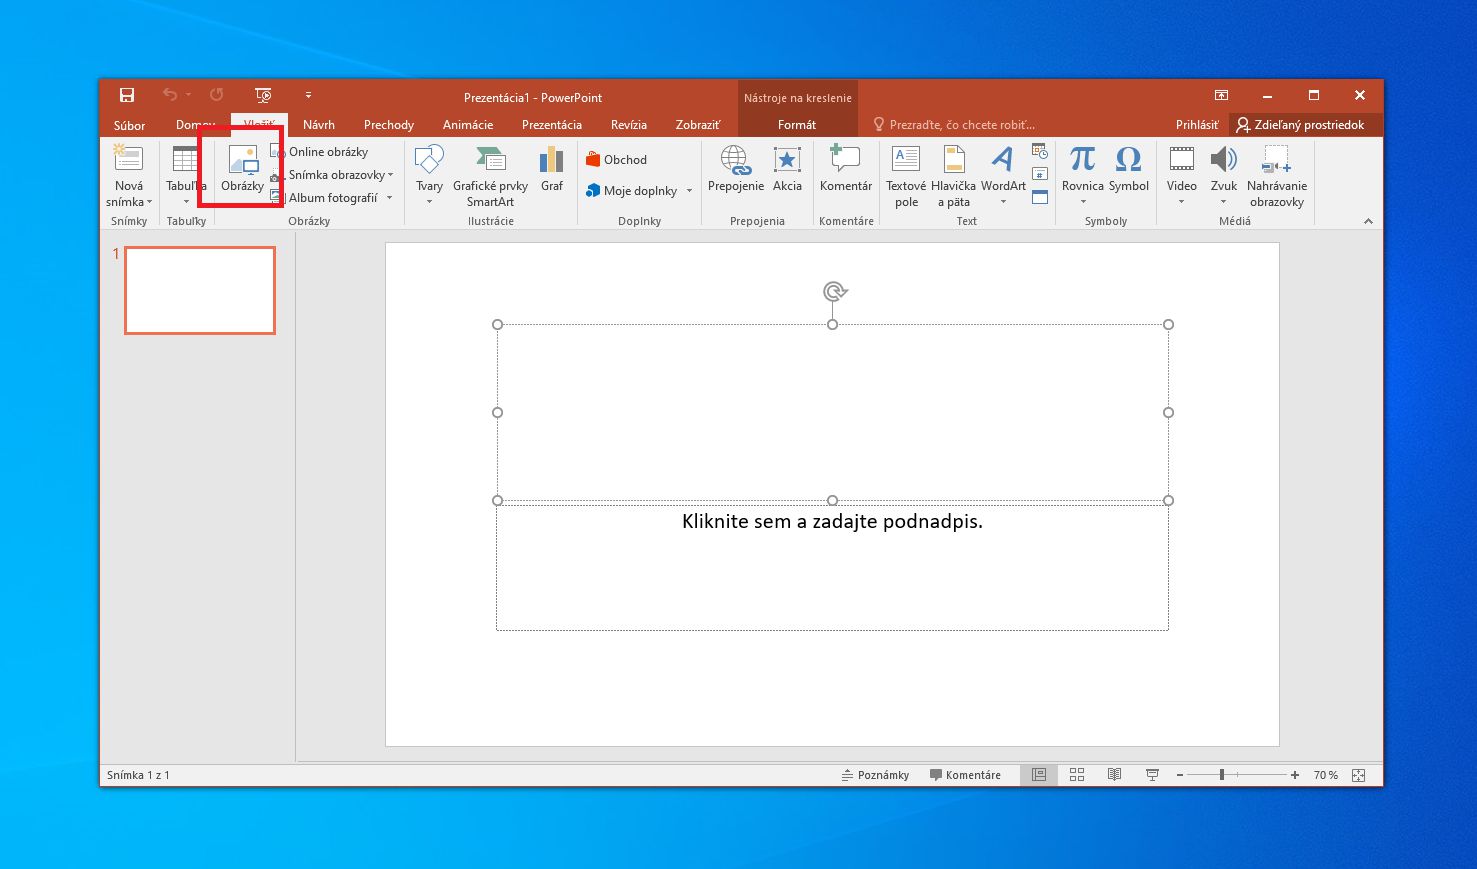Insert object icon in Text group
Screen dimensions: 1477x869
pos(1040,197)
